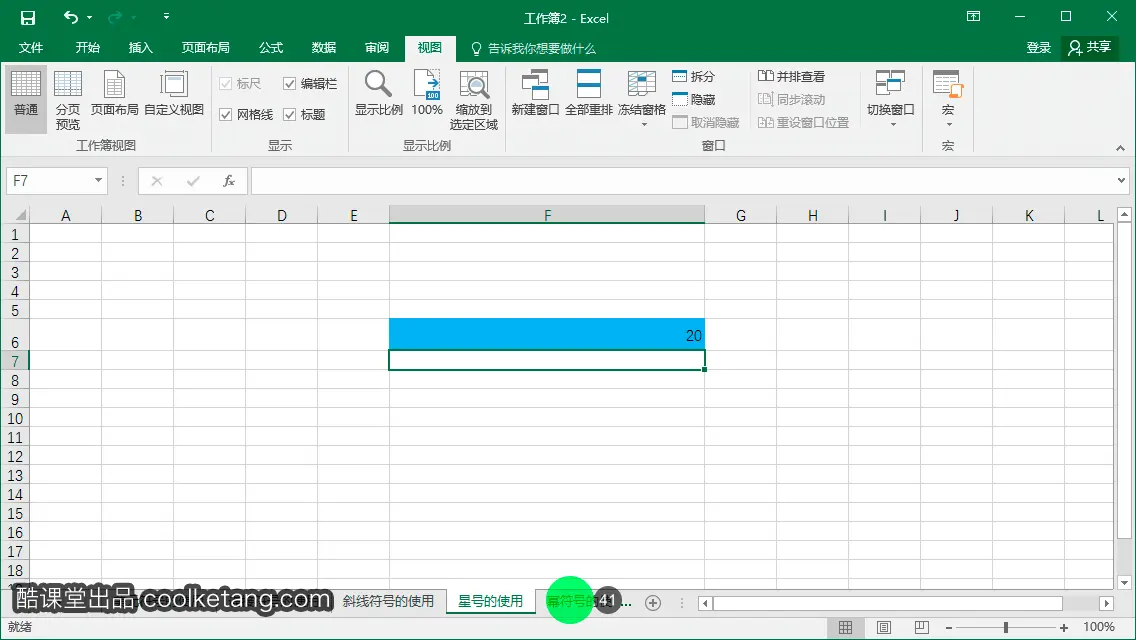Expand the Macros (宏) dropdown
The width and height of the screenshot is (1136, 640).
tap(948, 125)
